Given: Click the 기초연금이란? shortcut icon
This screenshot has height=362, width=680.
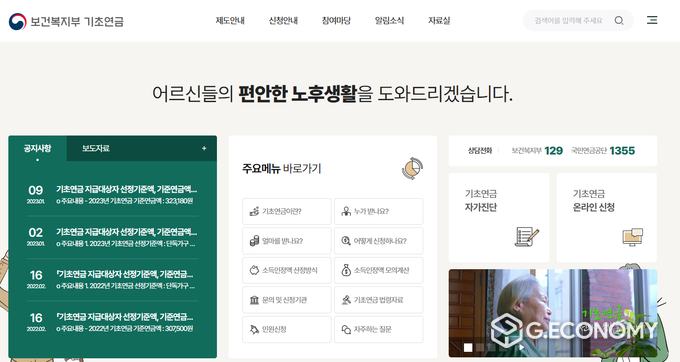Looking at the screenshot, I should point(254,212).
